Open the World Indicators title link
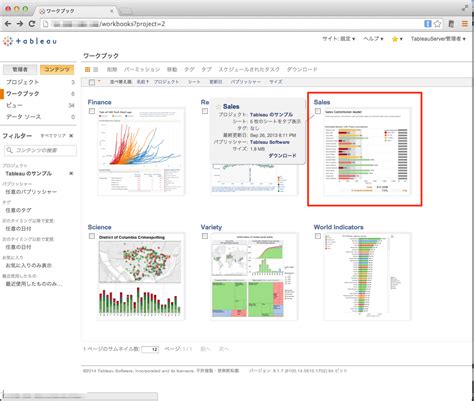The width and height of the screenshot is (474, 401). pyautogui.click(x=338, y=227)
